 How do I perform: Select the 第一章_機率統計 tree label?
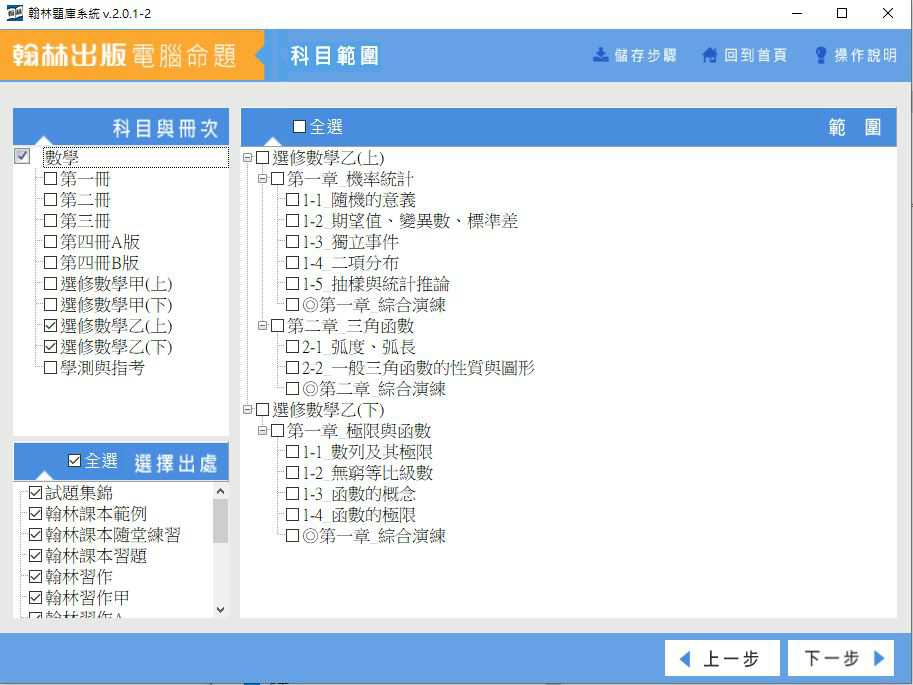350,179
